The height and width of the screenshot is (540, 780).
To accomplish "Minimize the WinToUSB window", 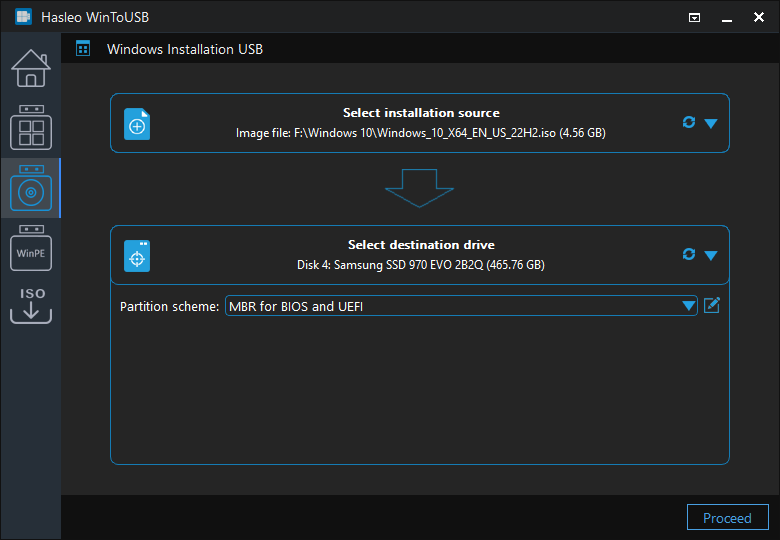I will pyautogui.click(x=727, y=18).
